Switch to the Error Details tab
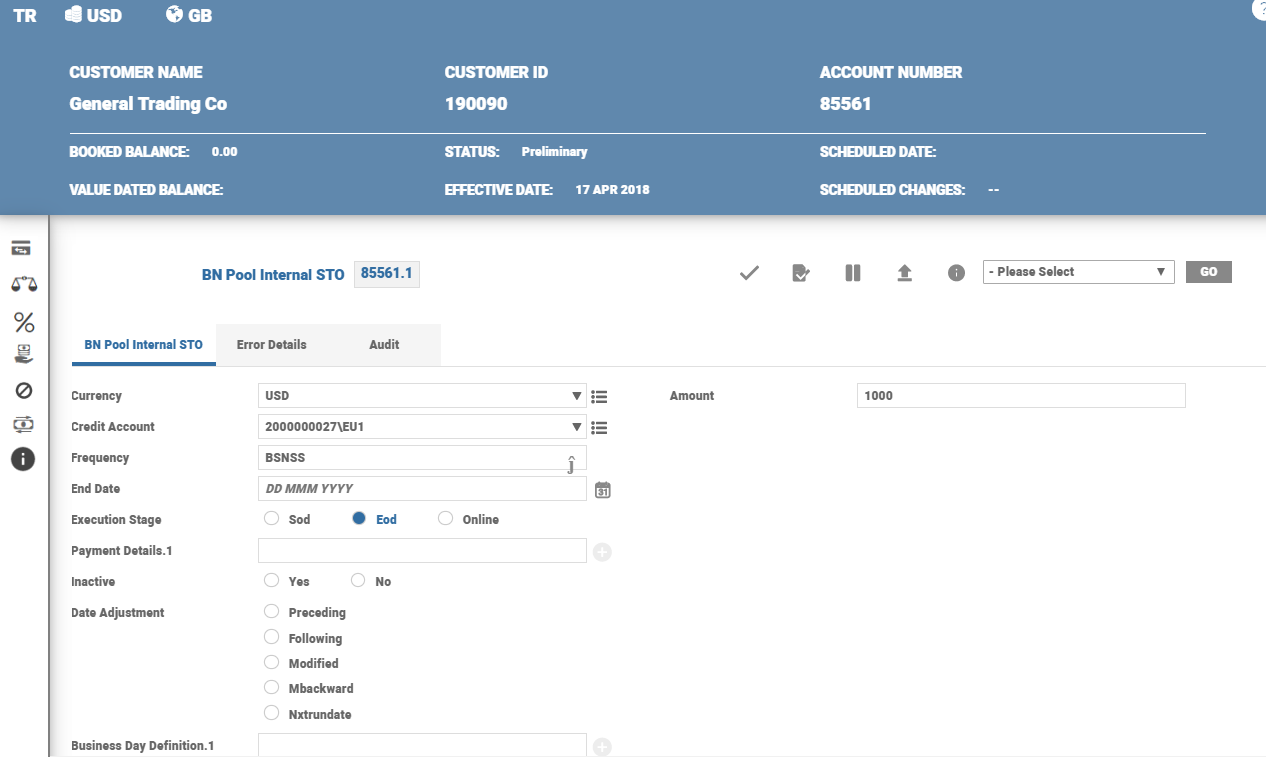 (272, 345)
